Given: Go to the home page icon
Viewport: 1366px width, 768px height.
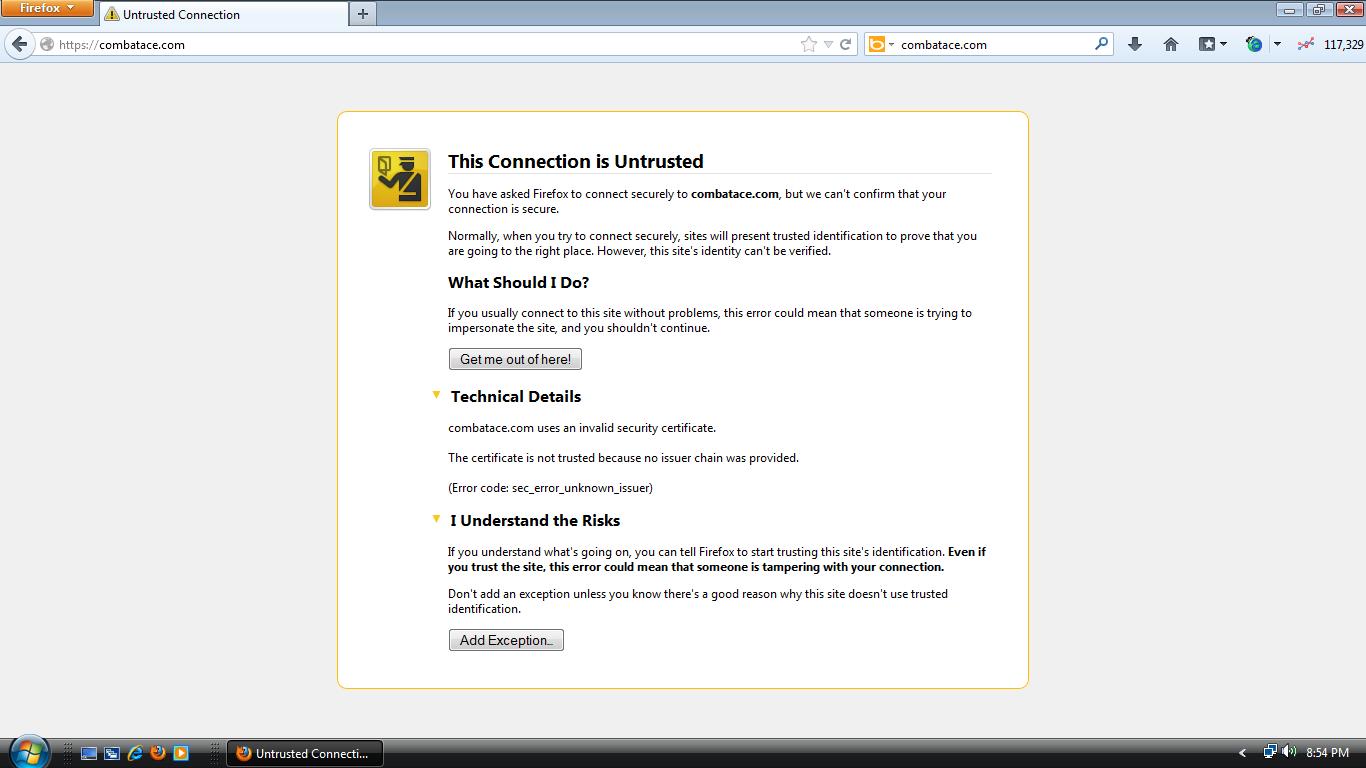Looking at the screenshot, I should pos(1171,44).
